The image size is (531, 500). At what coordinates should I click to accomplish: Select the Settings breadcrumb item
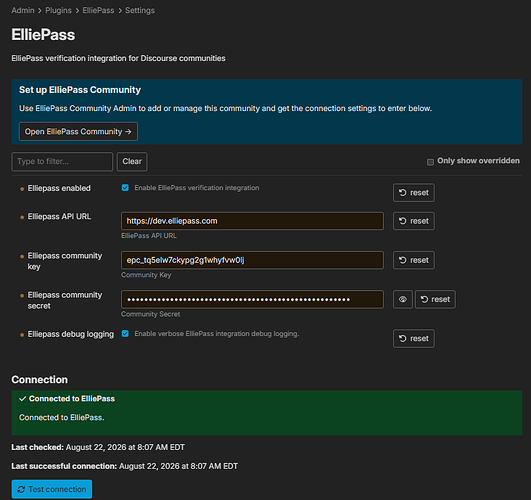coord(140,11)
